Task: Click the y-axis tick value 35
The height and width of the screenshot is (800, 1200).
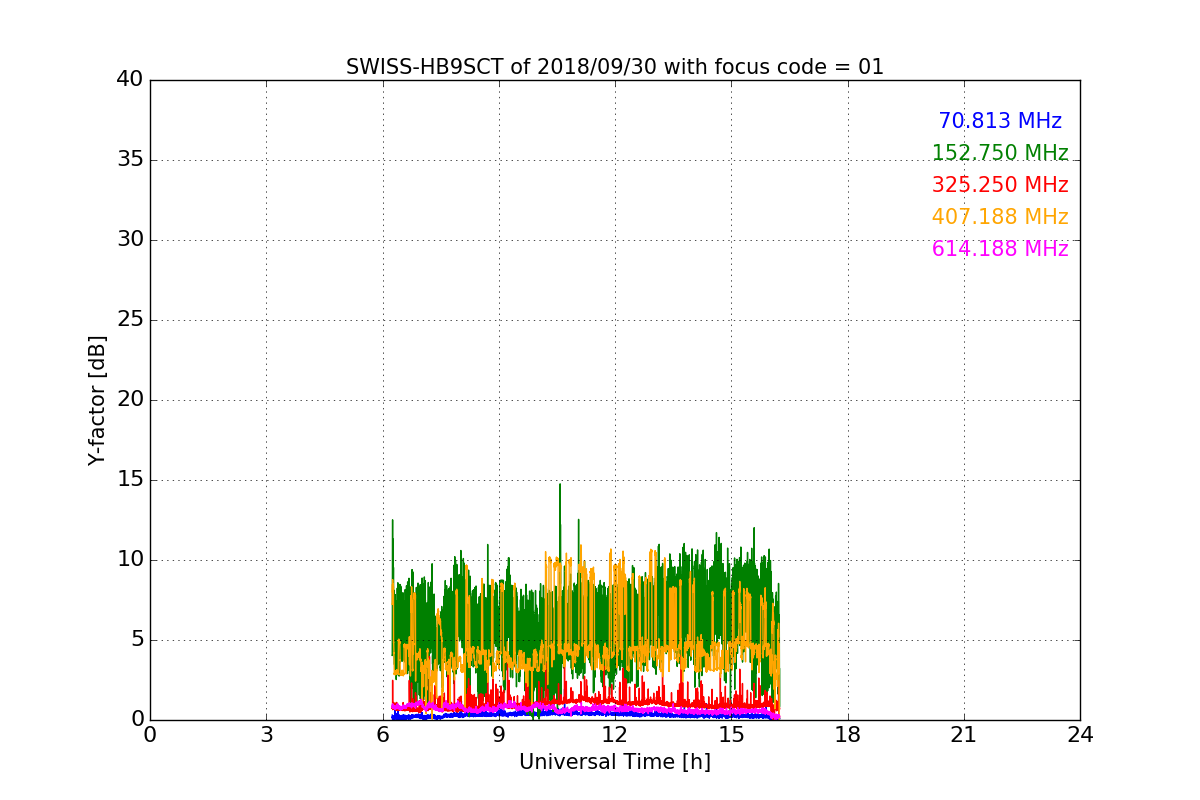Action: [x=130, y=160]
